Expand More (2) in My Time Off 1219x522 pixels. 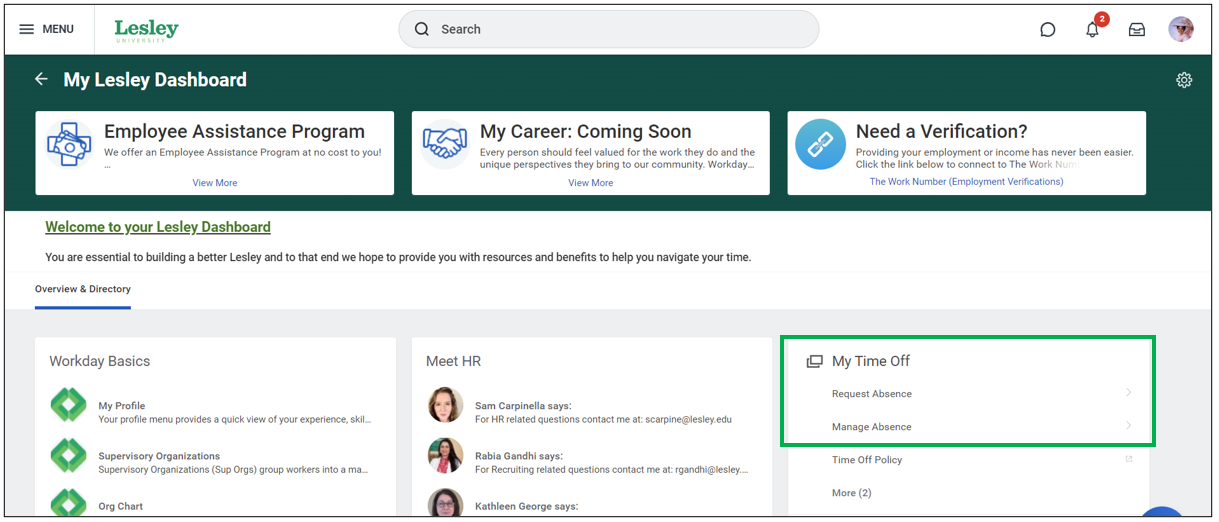(852, 493)
